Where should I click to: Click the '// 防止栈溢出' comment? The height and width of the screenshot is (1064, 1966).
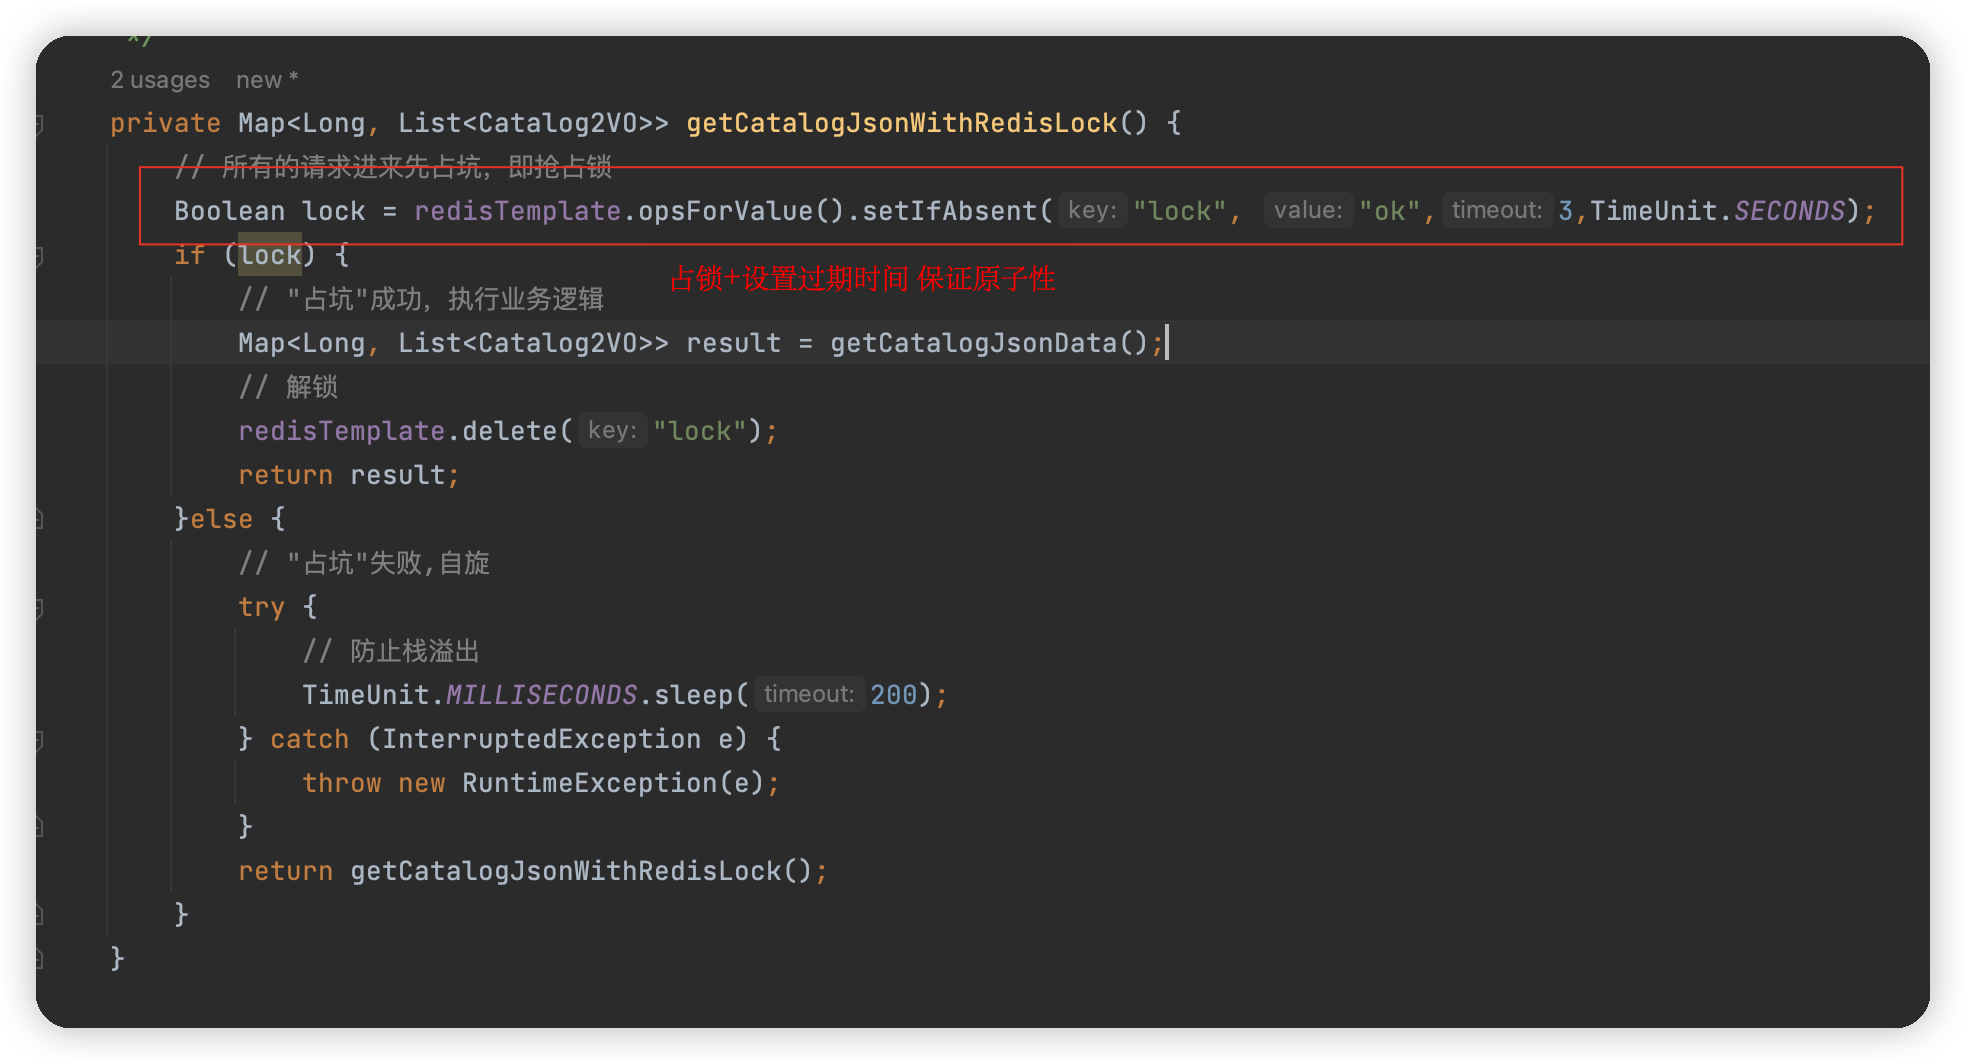click(x=391, y=651)
